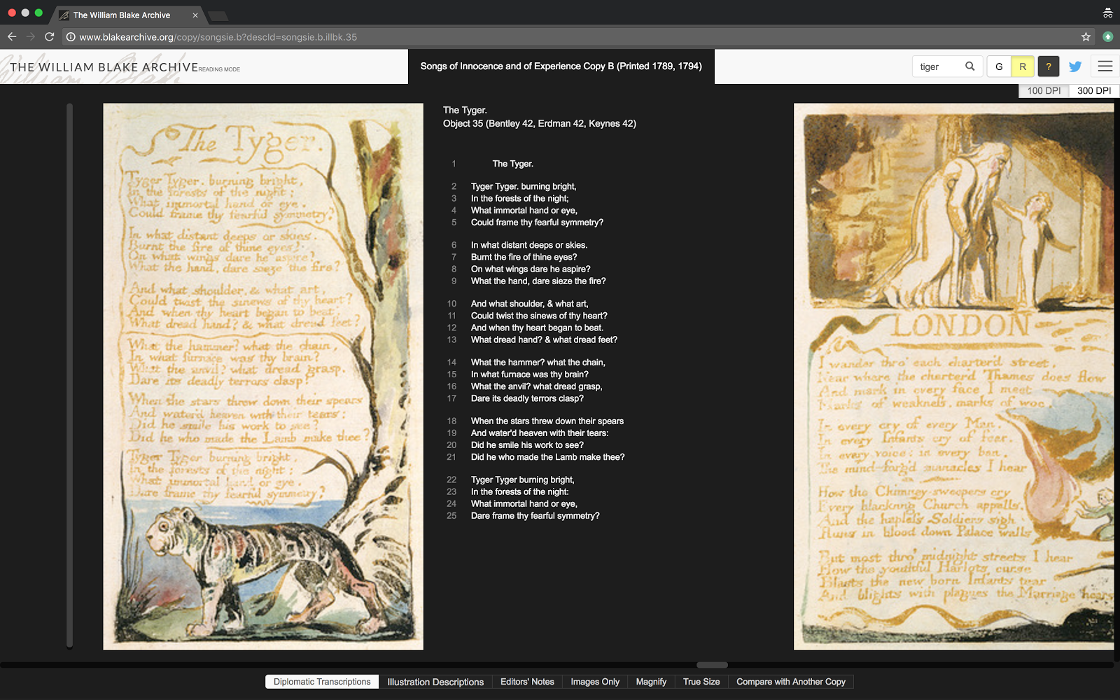
Task: Open the Twitter bird link
Action: [x=1075, y=66]
